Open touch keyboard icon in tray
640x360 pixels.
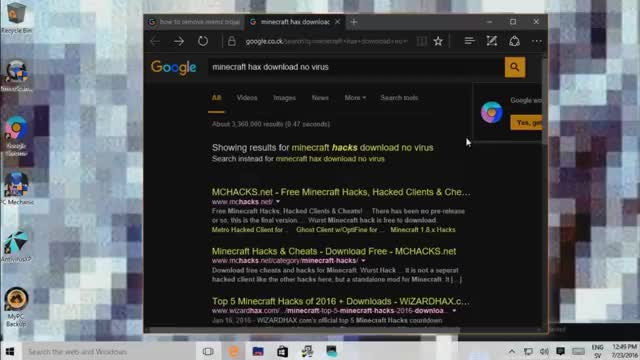[578, 351]
